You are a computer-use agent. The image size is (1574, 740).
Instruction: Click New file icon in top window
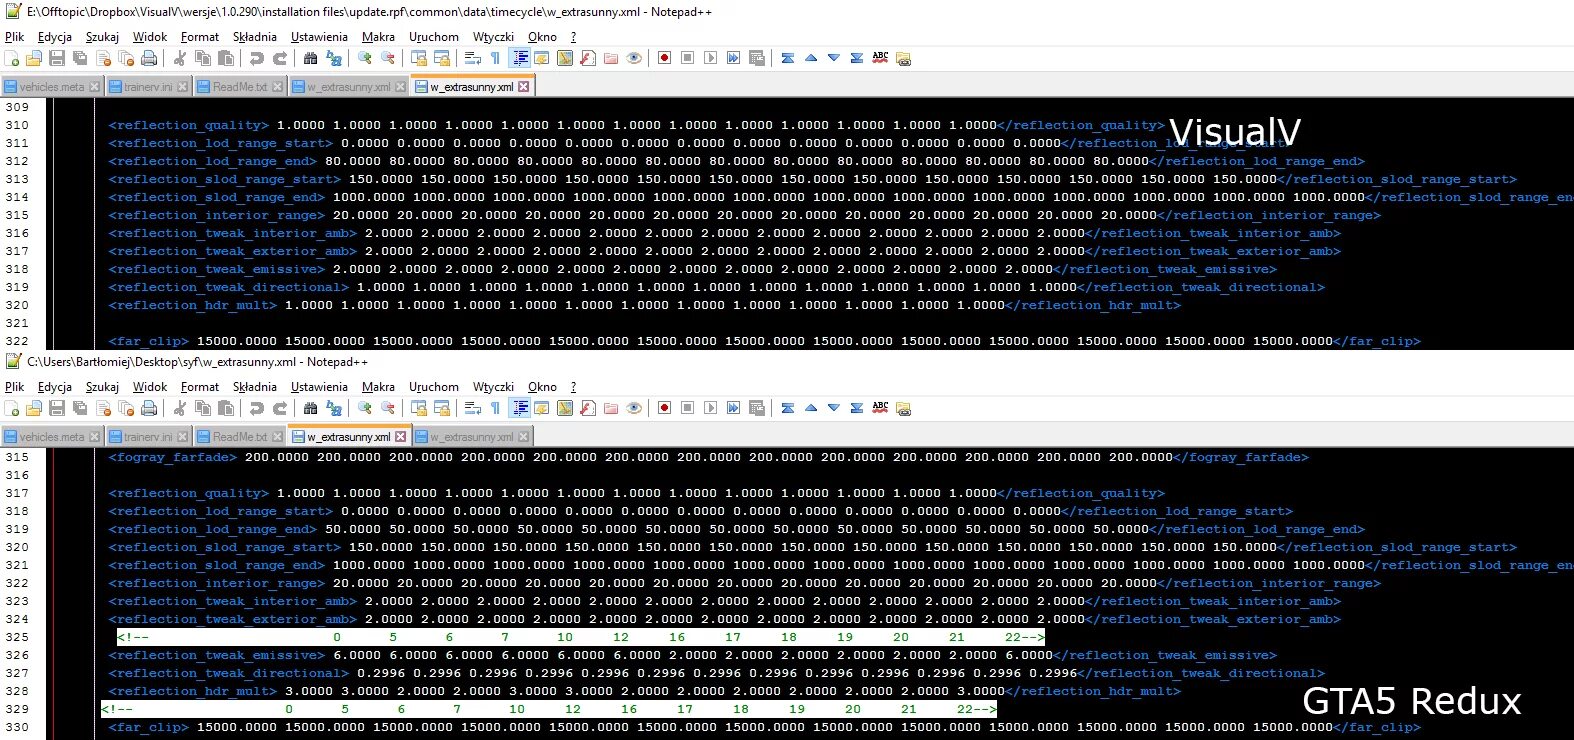click(12, 58)
